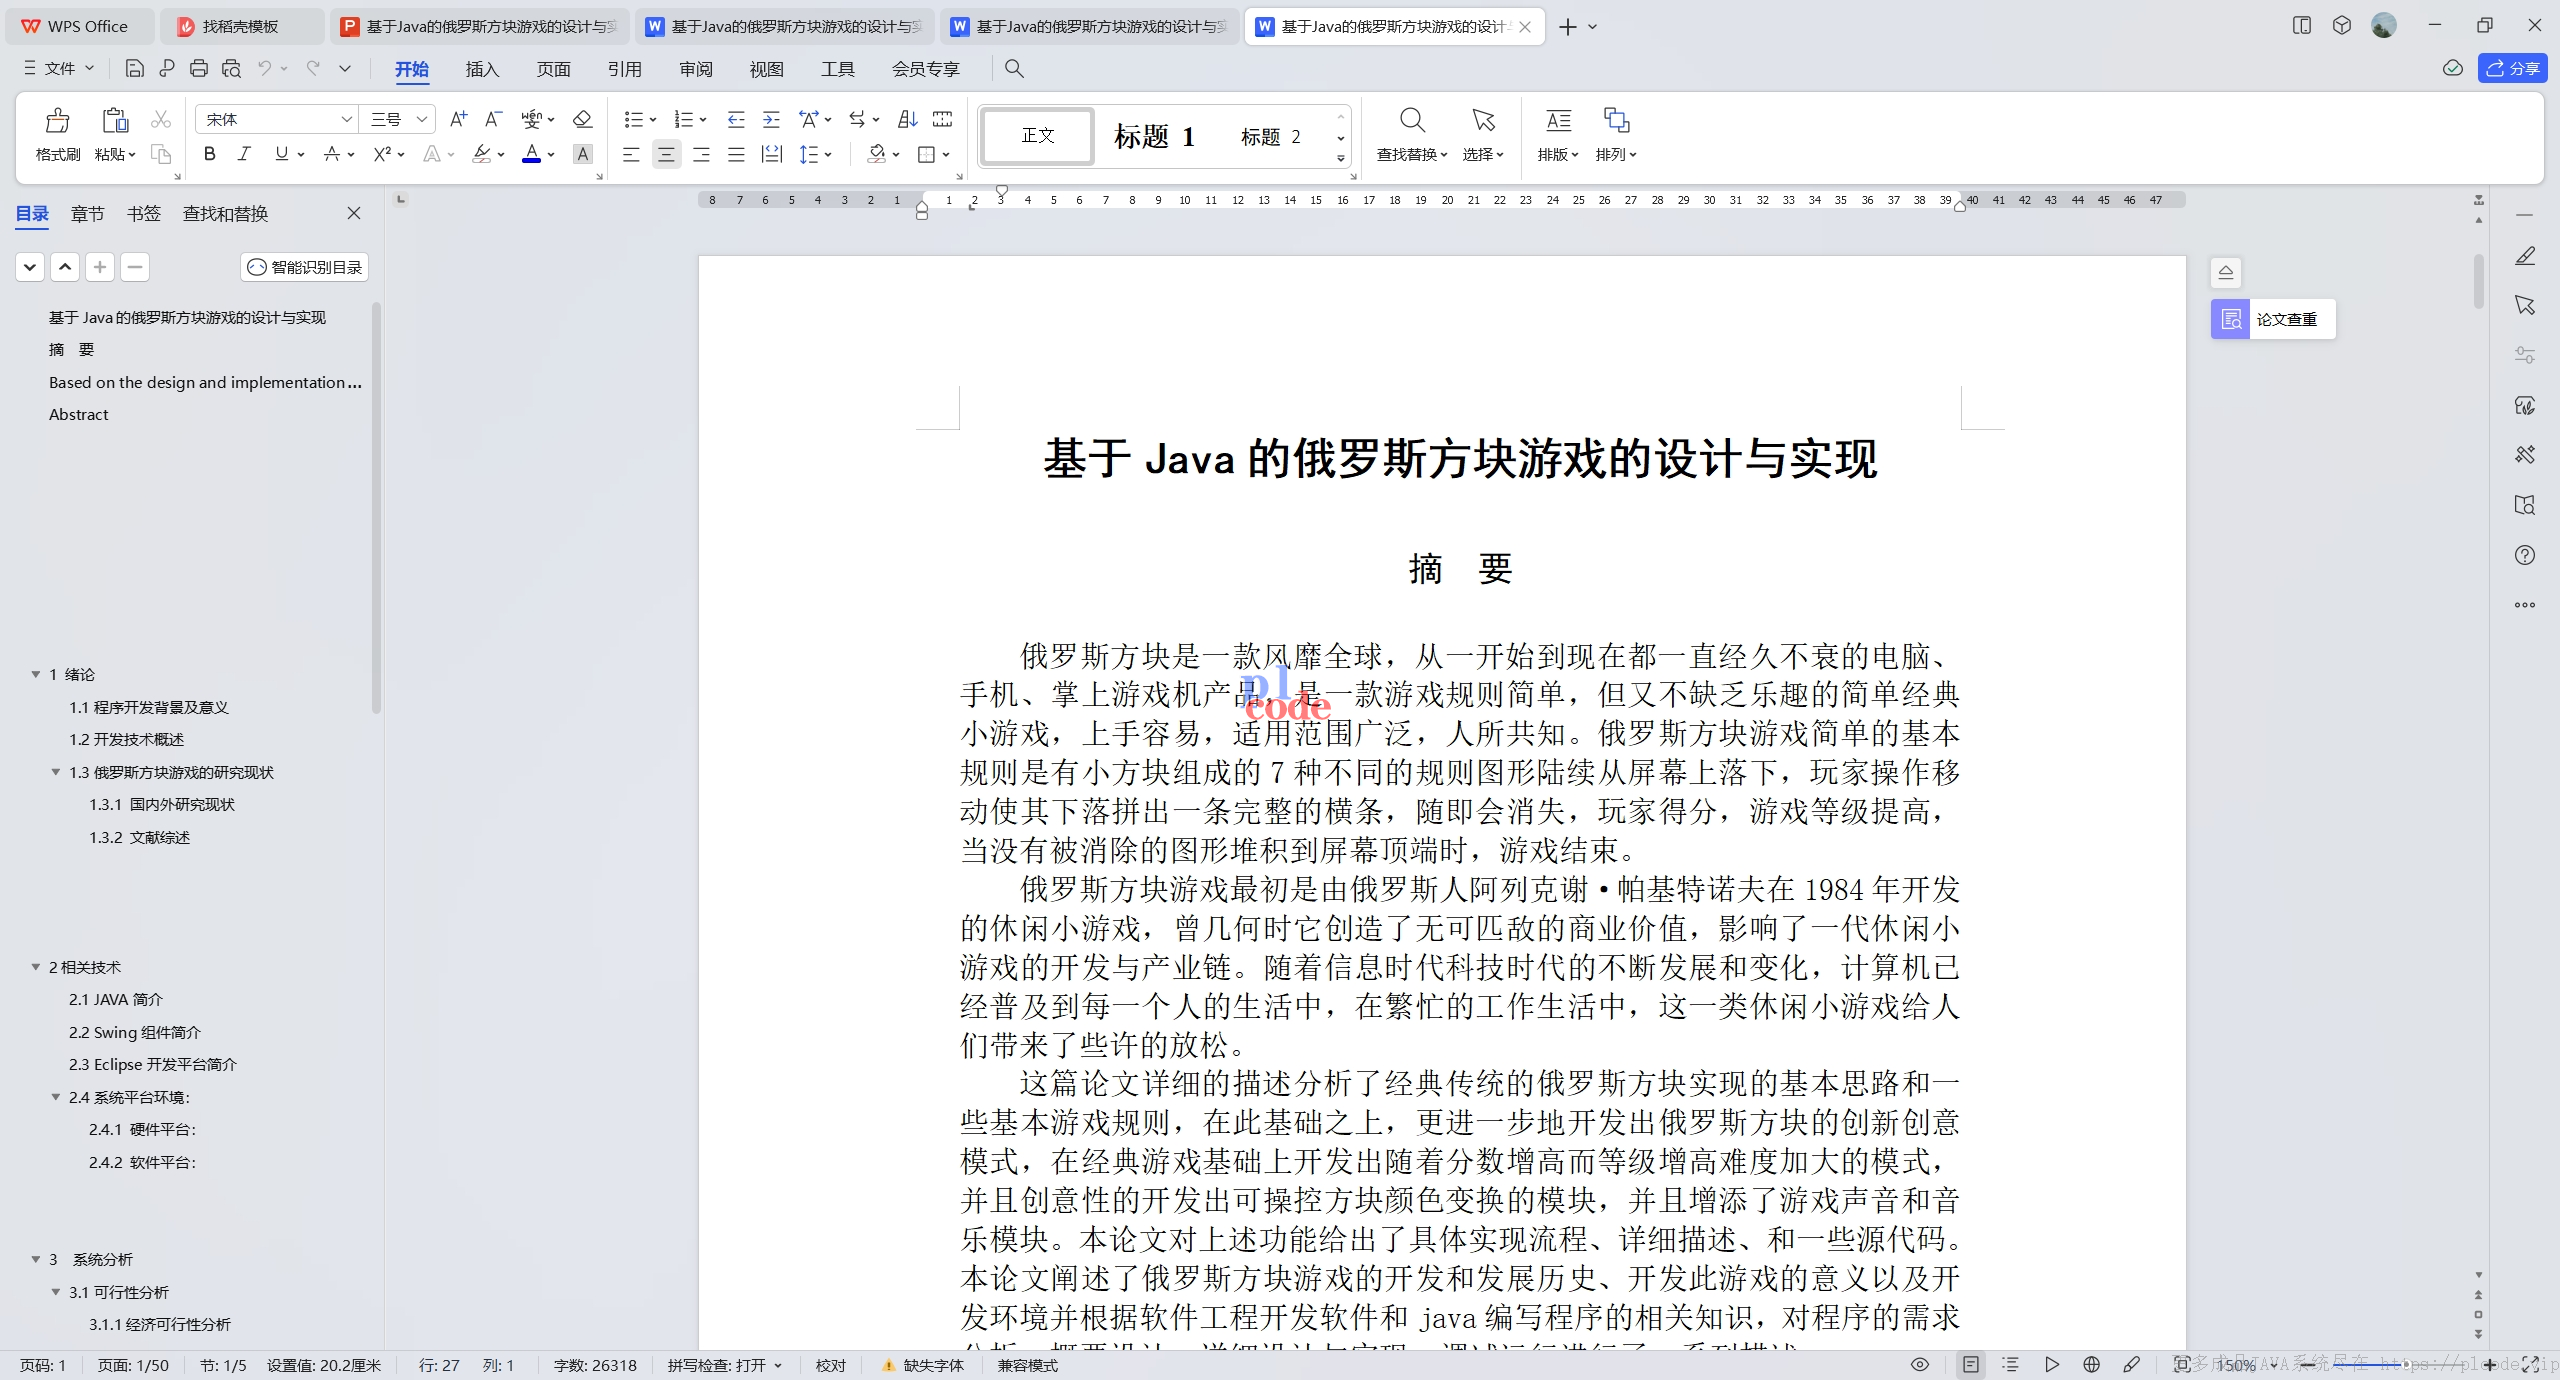Screen dimensions: 2560x1380
Task: Click the 校对 button in status bar
Action: tap(830, 1365)
